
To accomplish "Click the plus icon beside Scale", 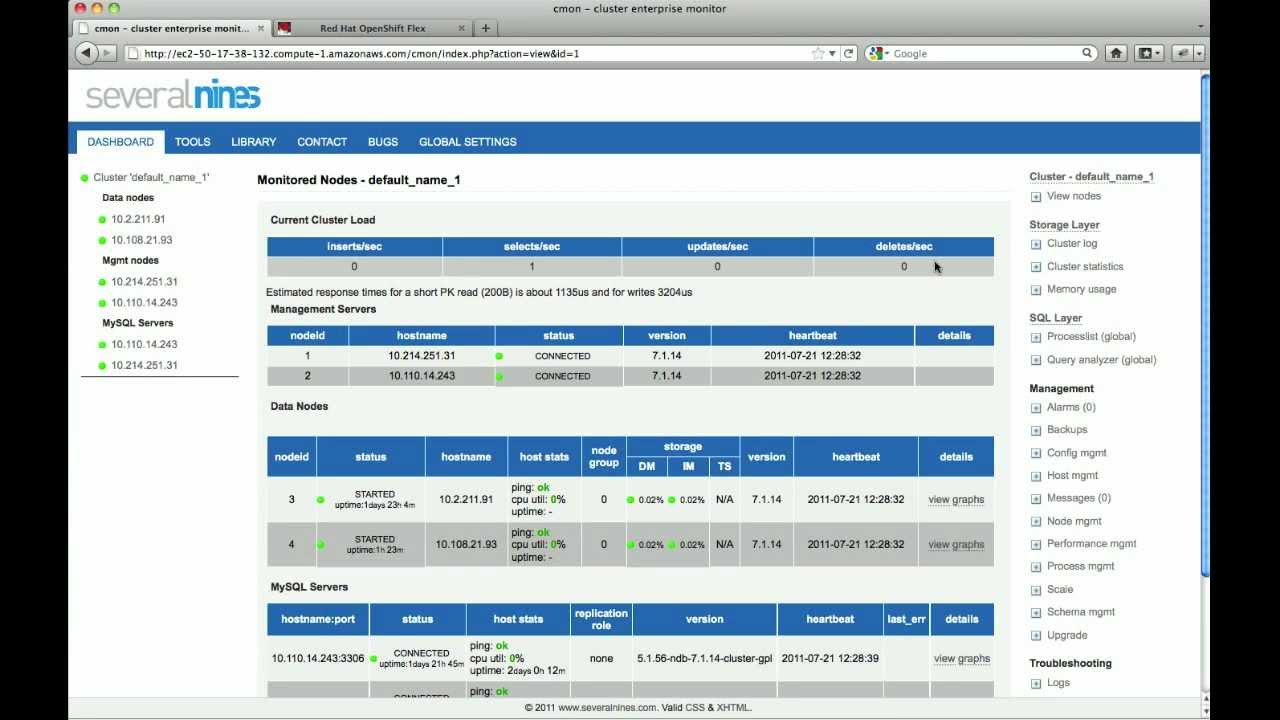I will 1036,590.
